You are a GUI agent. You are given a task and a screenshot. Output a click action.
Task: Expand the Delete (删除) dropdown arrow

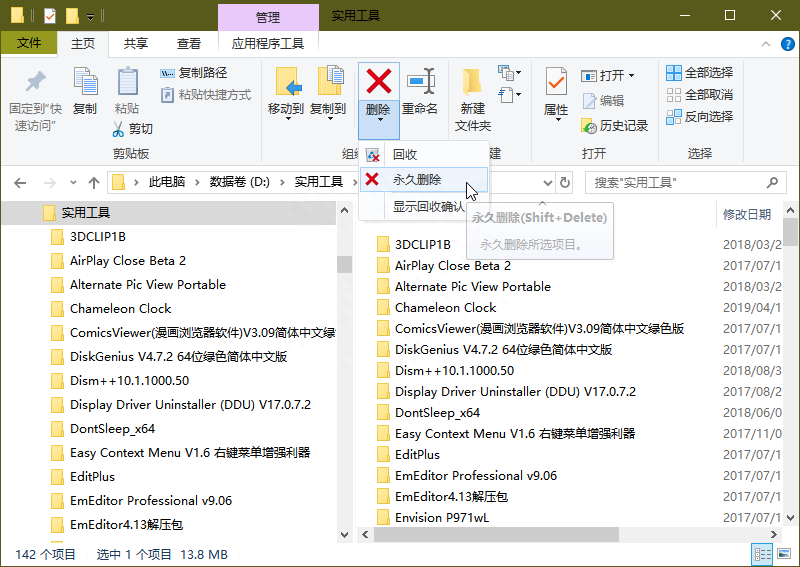[379, 120]
